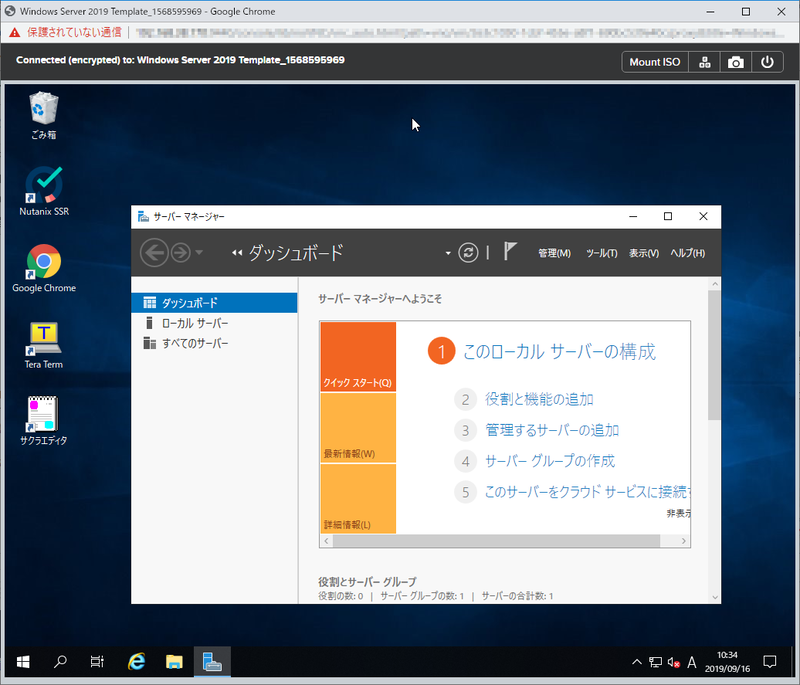Select the 最新情報(W) tile

point(358,428)
